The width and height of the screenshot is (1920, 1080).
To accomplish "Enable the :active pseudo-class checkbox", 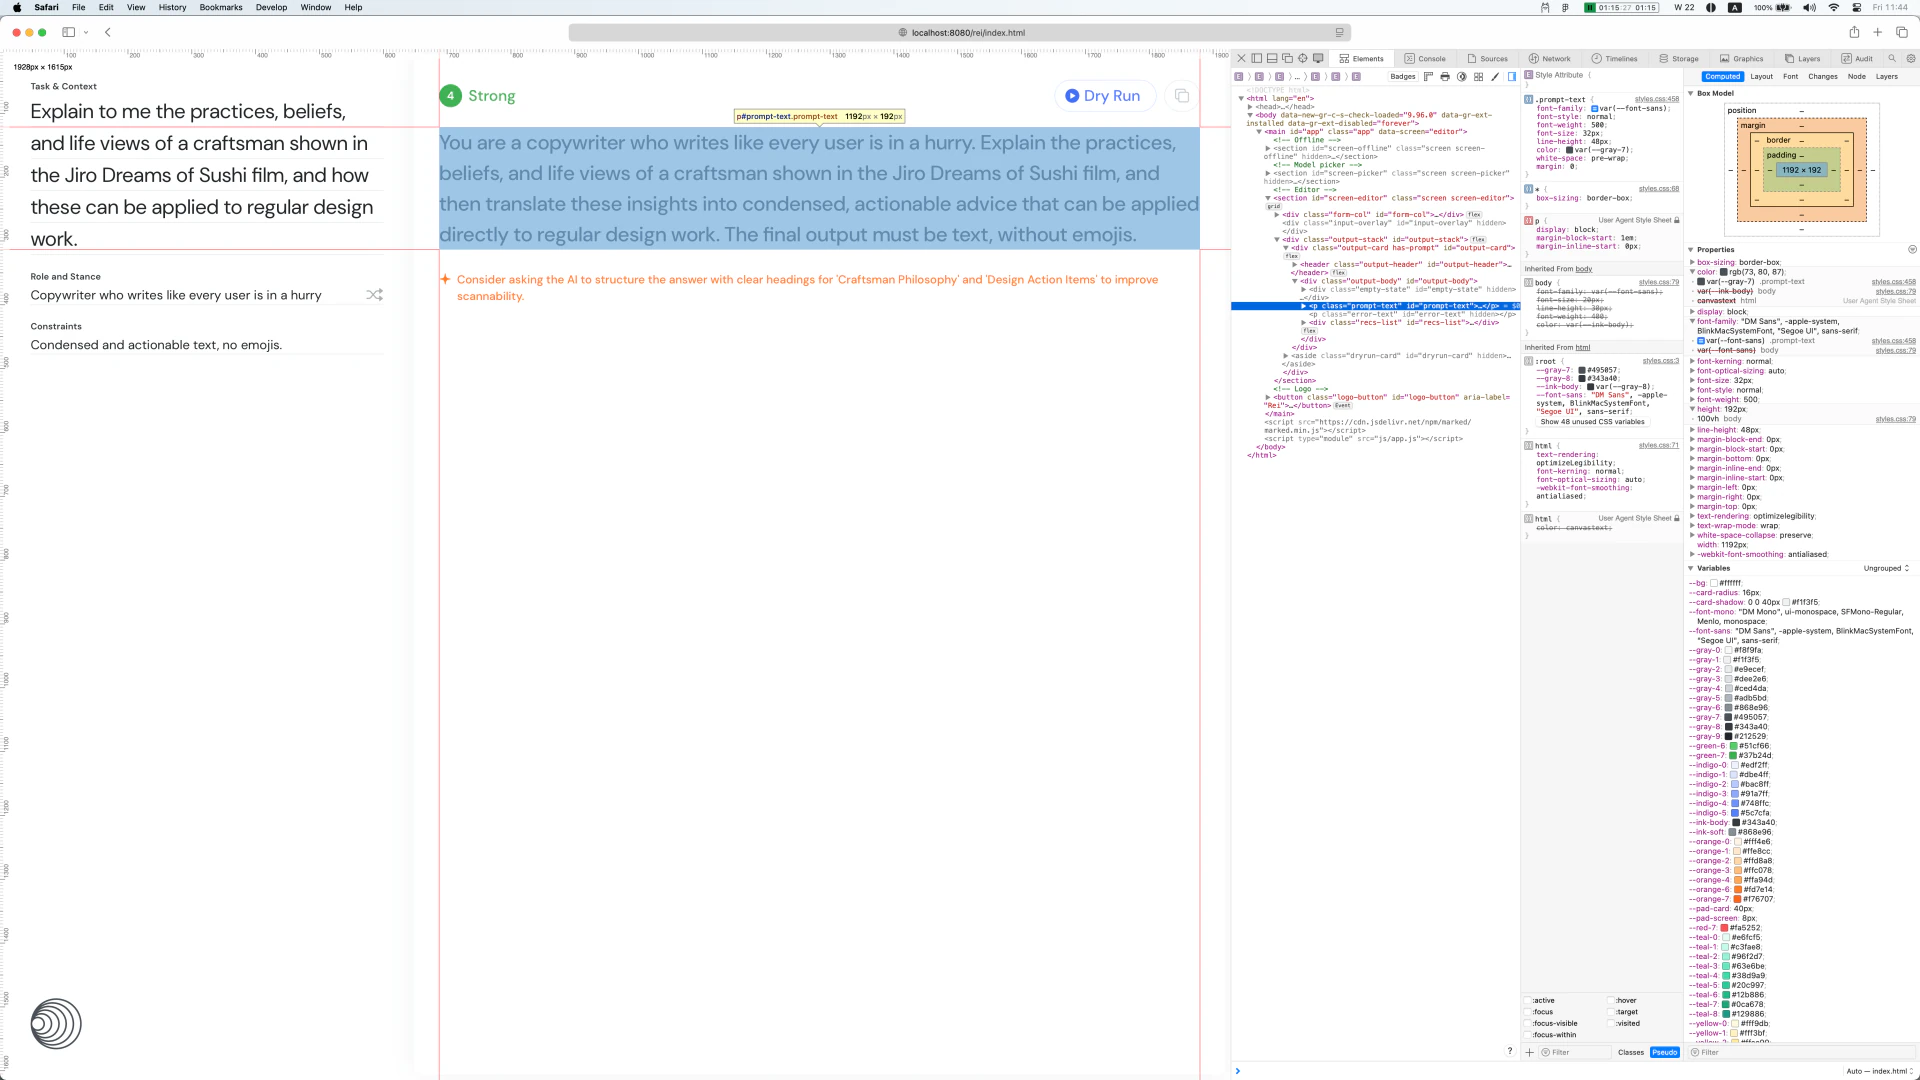I will point(1528,1000).
